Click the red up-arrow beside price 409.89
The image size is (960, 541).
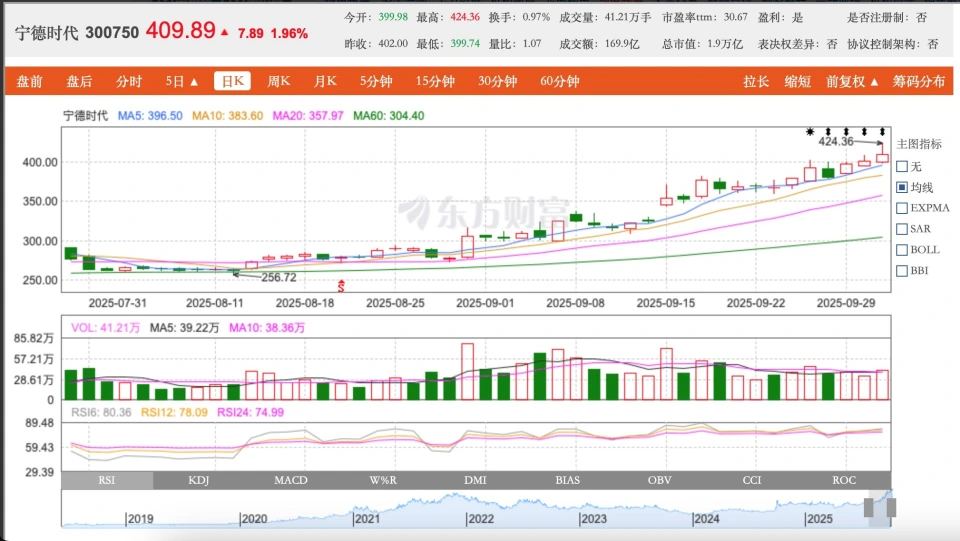tap(224, 33)
